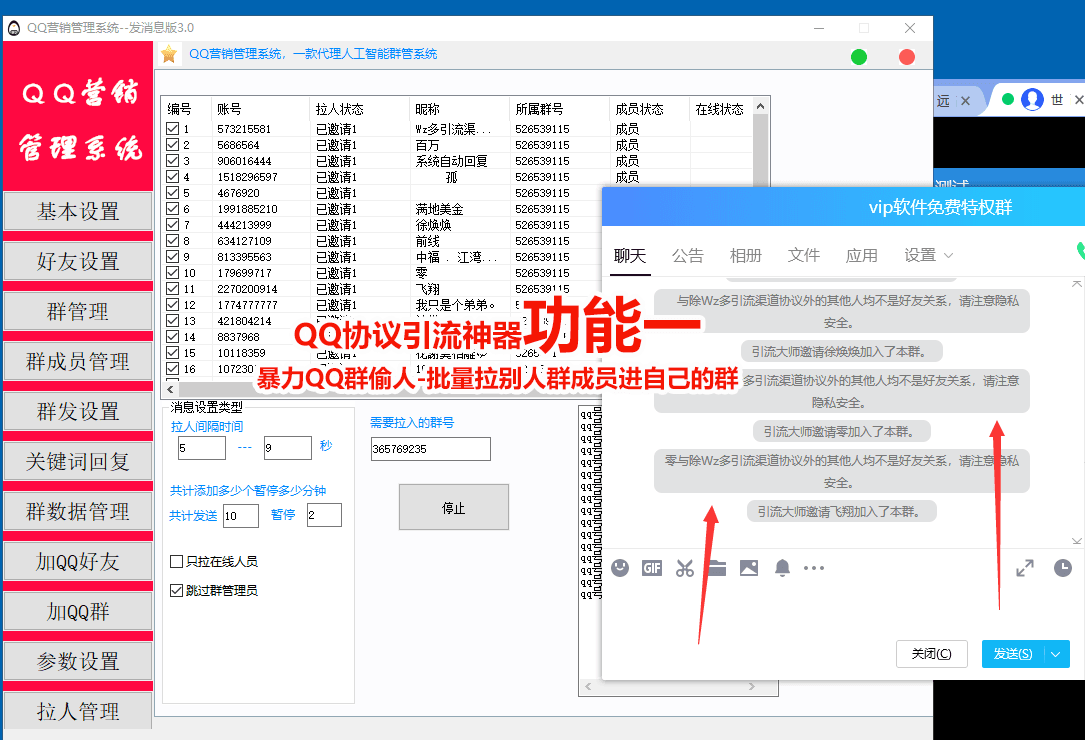Toggle checkbox for row 9 account 813395563
Image resolution: width=1085 pixels, height=740 pixels.
pyautogui.click(x=173, y=257)
